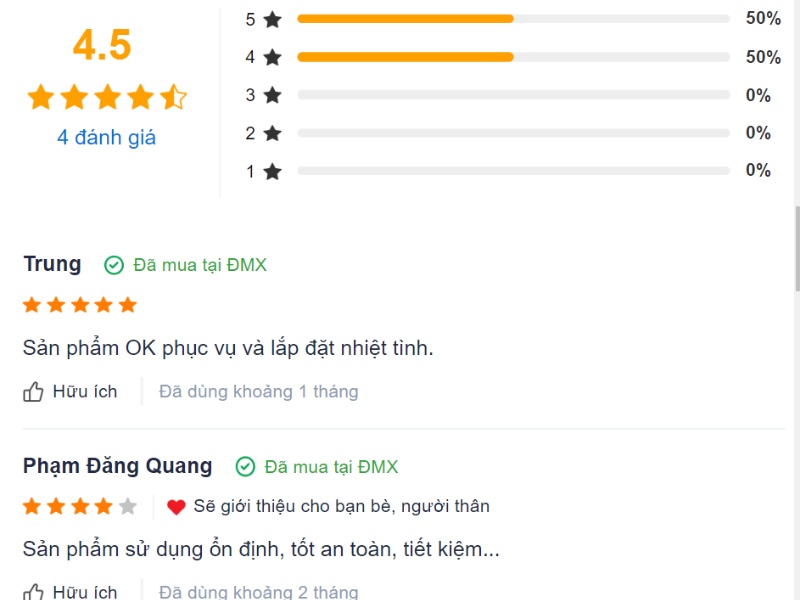This screenshot has width=800, height=600.
Task: Click the red heart recommendation icon
Action: 176,507
